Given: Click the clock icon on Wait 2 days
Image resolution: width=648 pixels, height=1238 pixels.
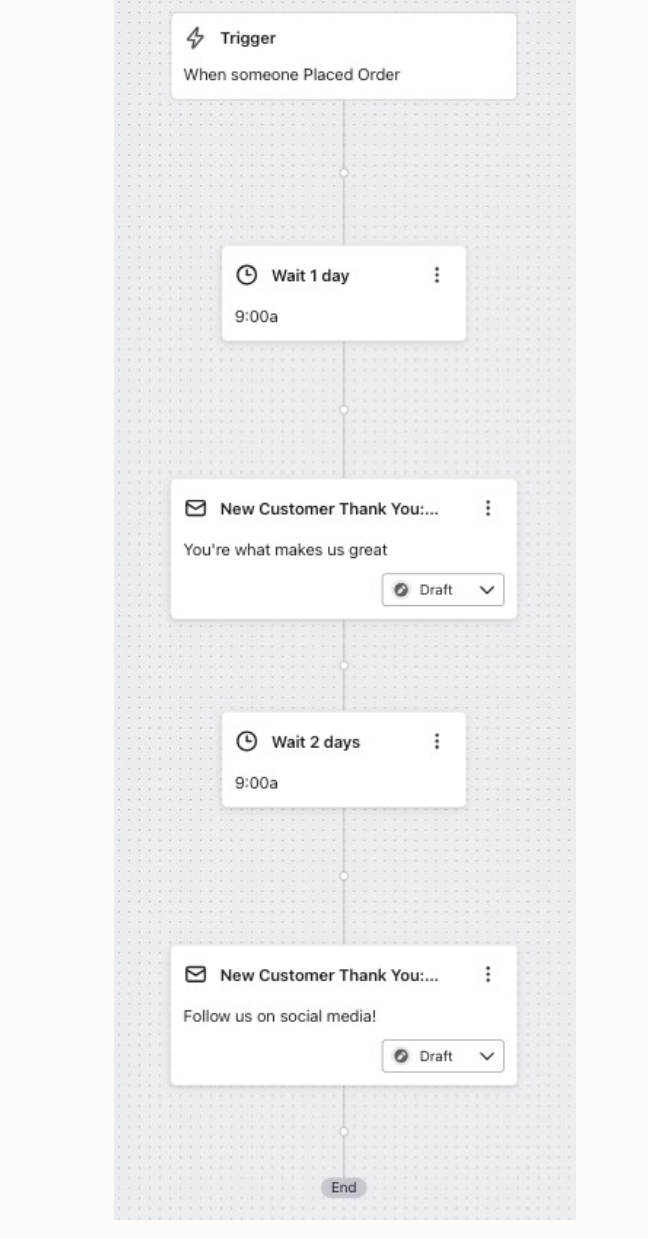Looking at the screenshot, I should click(x=246, y=742).
